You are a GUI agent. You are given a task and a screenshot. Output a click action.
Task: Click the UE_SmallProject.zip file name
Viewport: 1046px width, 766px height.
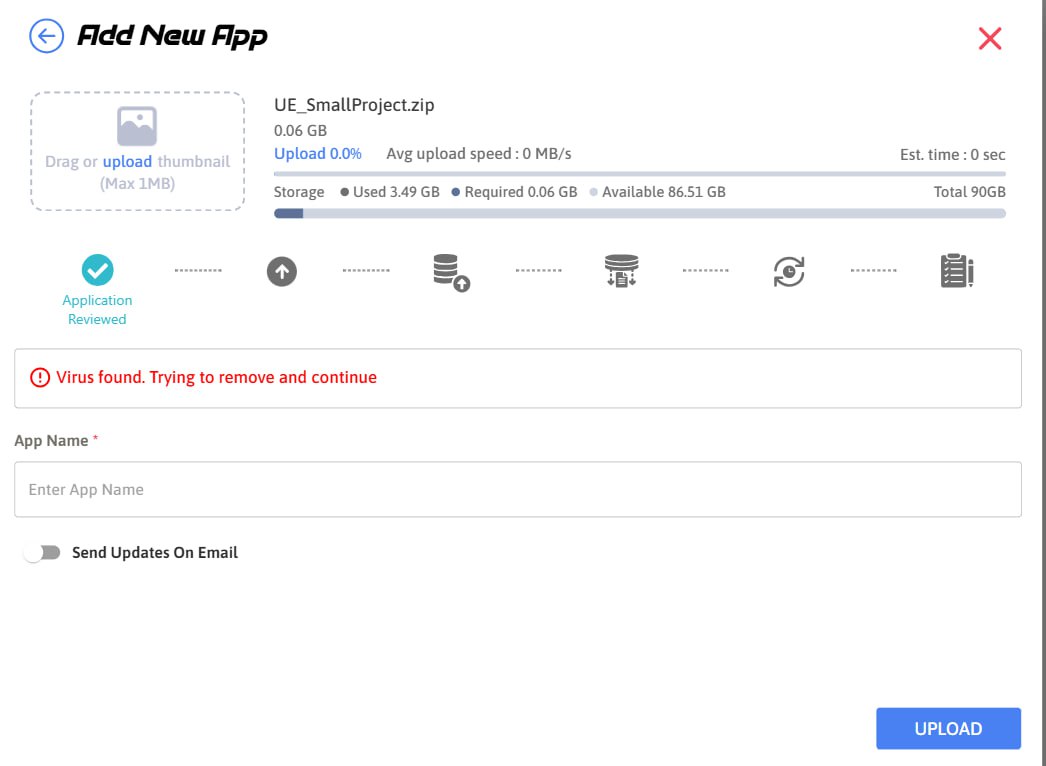click(354, 105)
